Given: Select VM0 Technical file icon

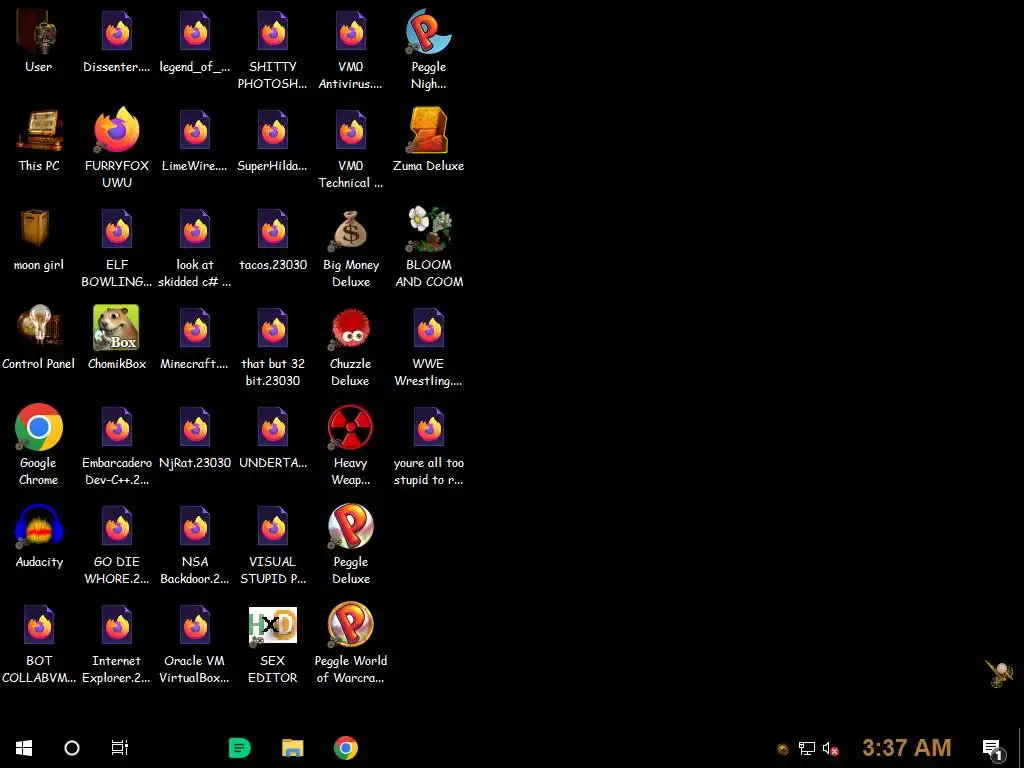Looking at the screenshot, I should coord(351,130).
